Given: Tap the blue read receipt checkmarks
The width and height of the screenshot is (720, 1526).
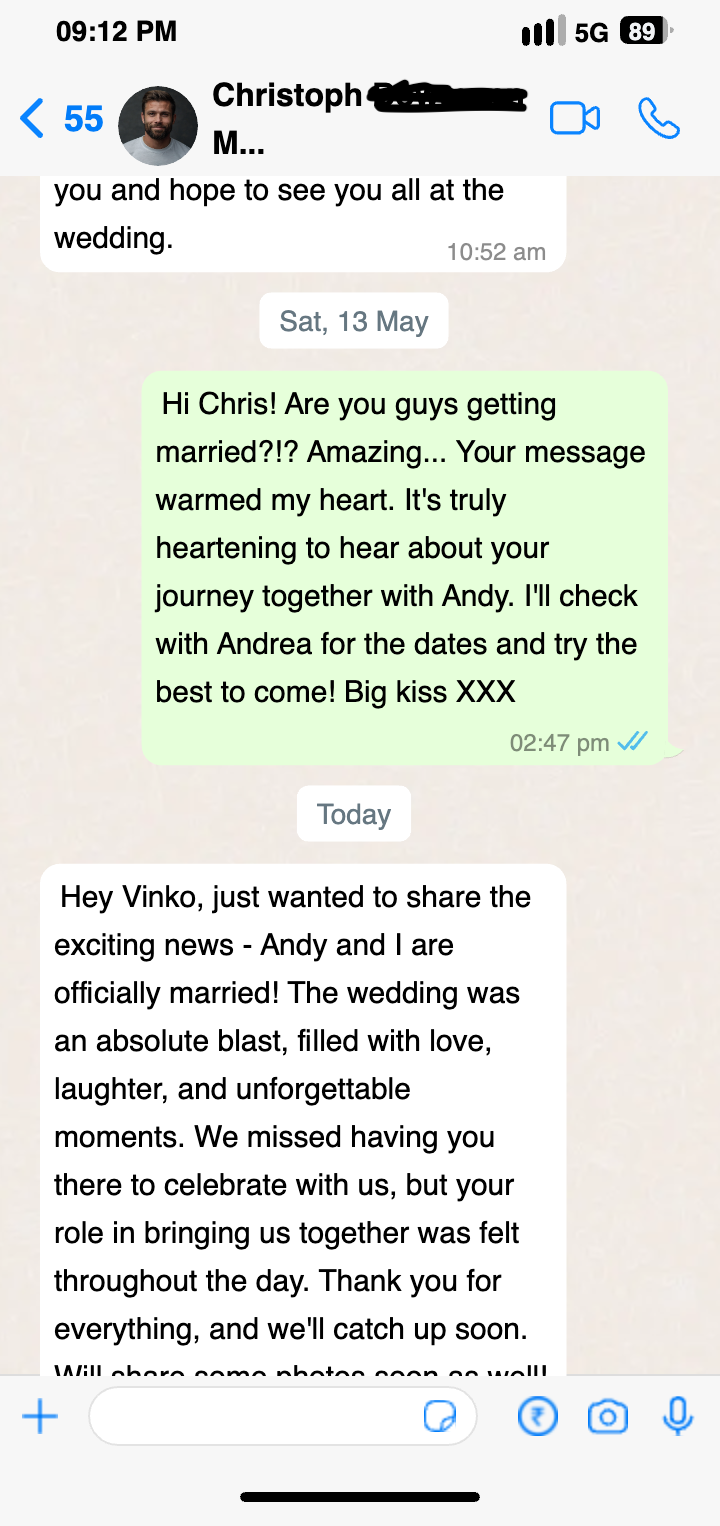Looking at the screenshot, I should click(632, 742).
